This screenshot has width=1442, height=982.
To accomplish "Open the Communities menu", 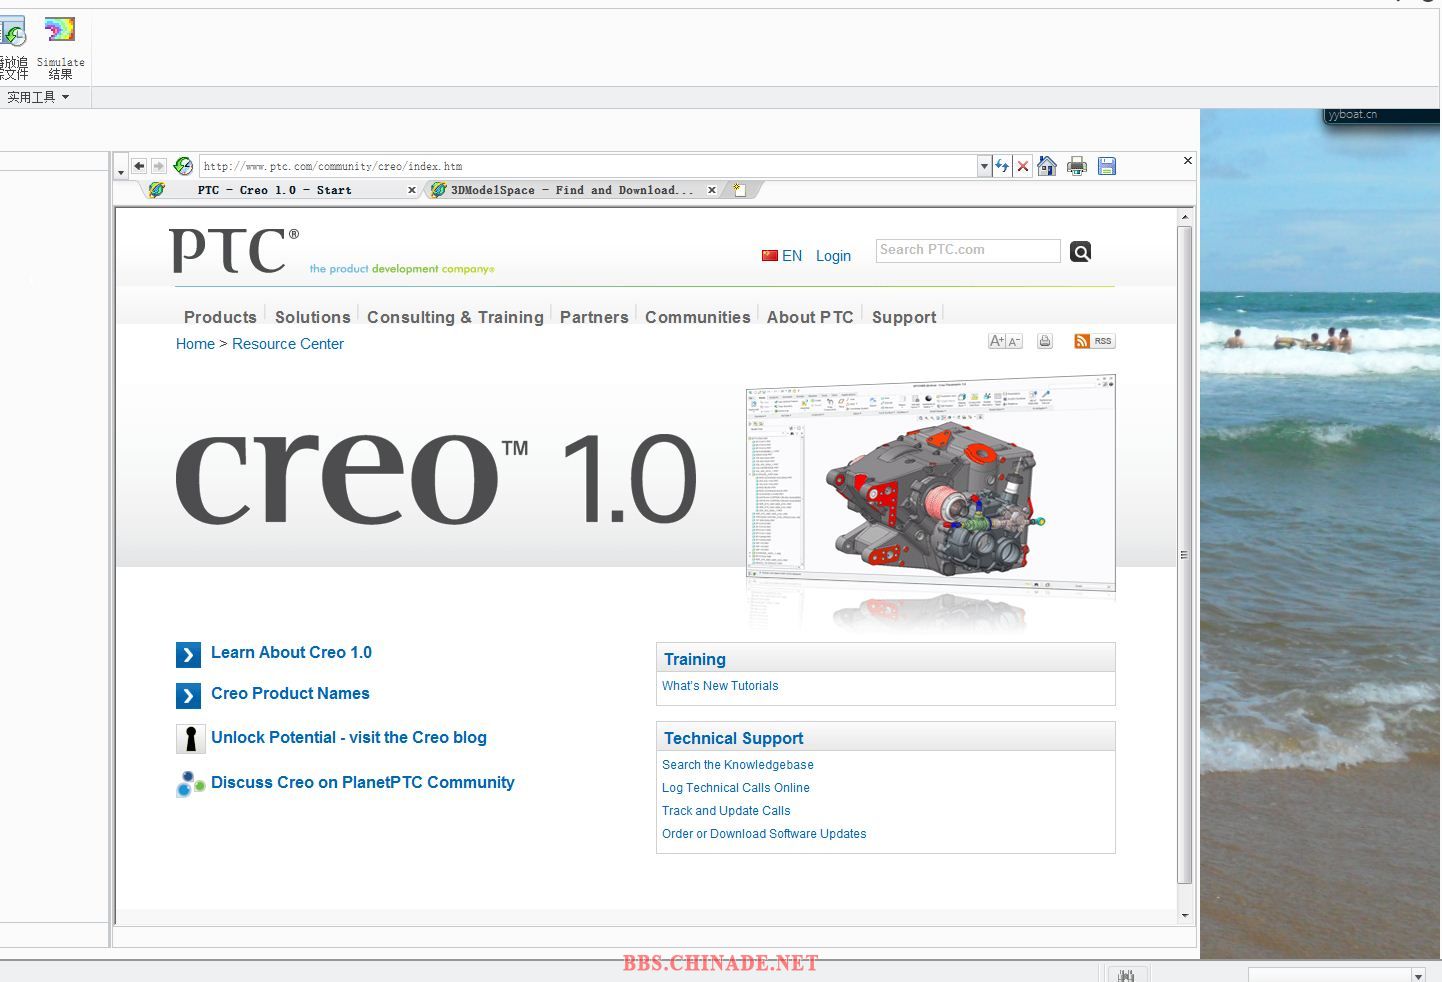I will [697, 317].
